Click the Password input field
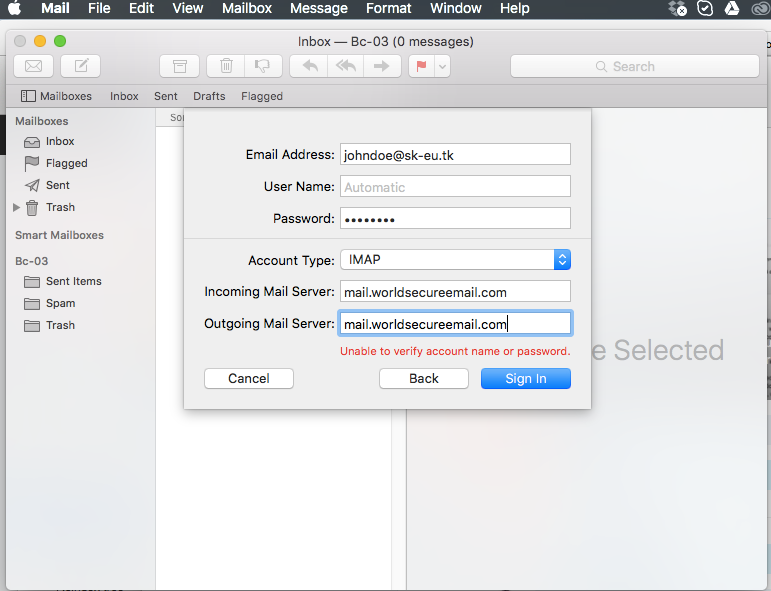 point(455,218)
